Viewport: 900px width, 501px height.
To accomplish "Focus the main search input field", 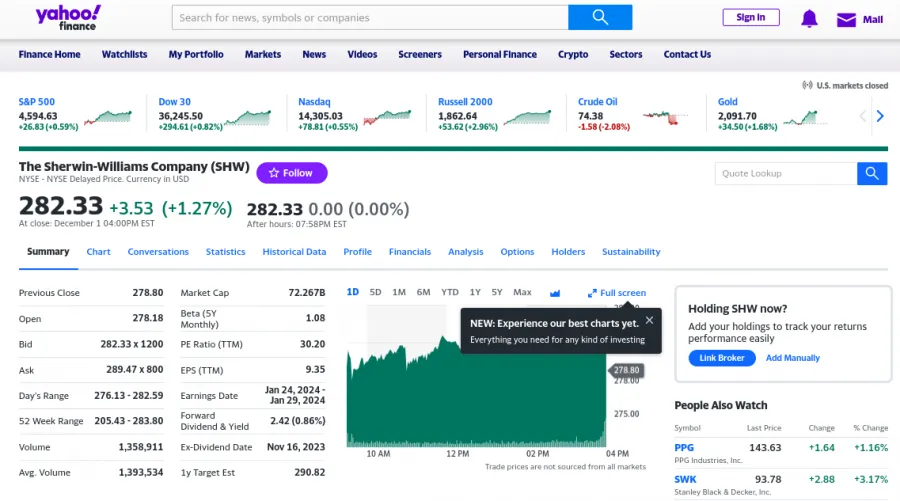I will click(370, 17).
